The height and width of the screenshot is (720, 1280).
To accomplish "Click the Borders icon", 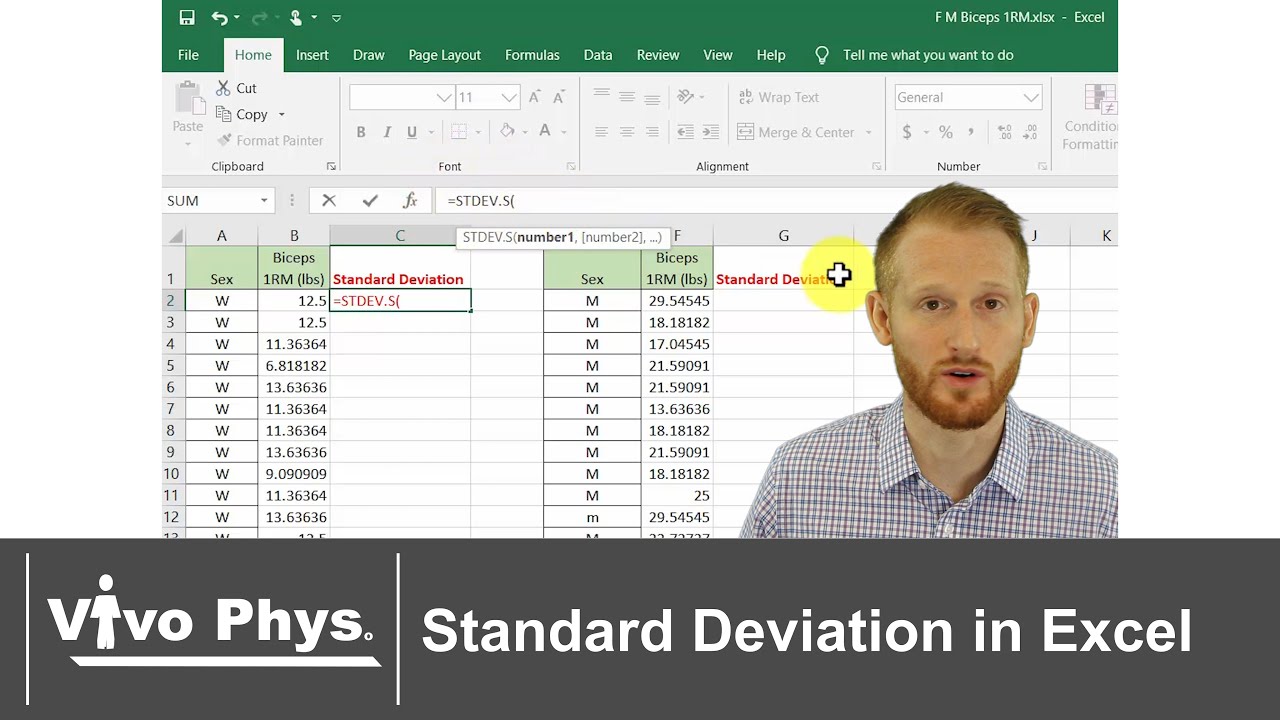I will 459,132.
